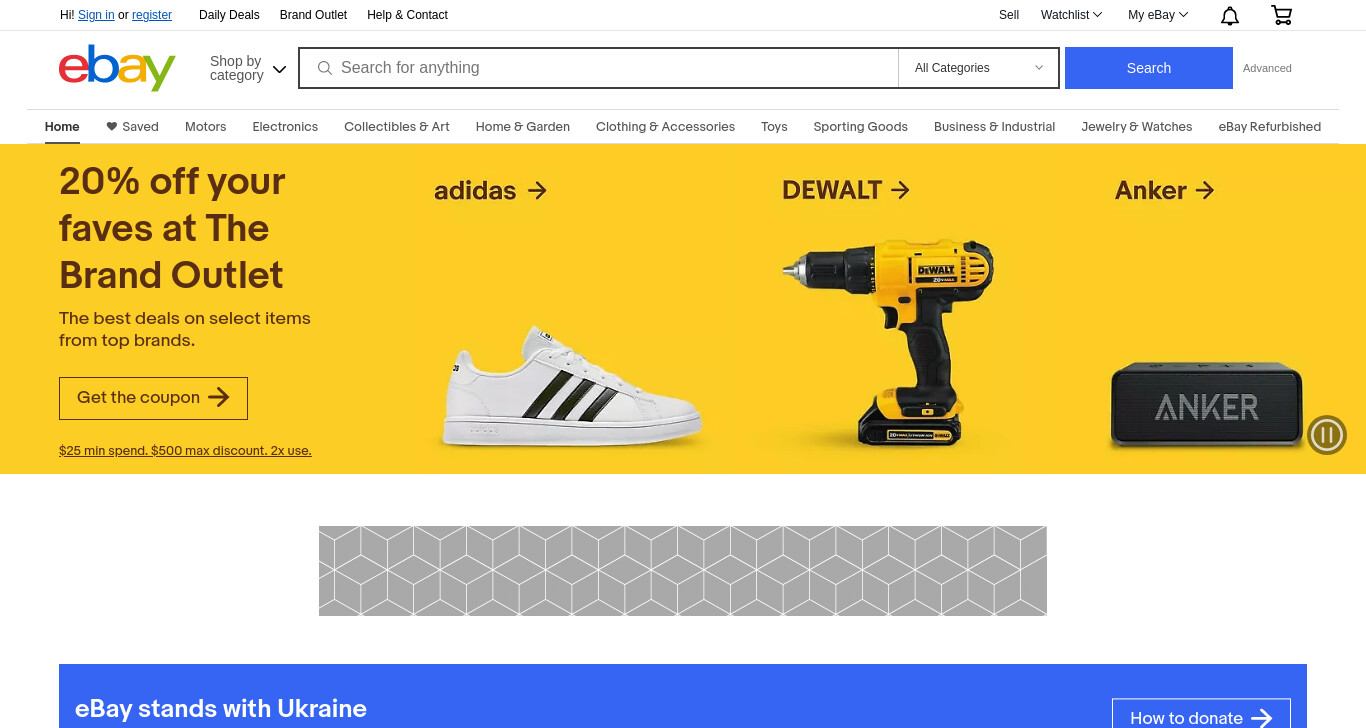1366x728 pixels.
Task: Expand the My eBay dropdown
Action: (x=1158, y=15)
